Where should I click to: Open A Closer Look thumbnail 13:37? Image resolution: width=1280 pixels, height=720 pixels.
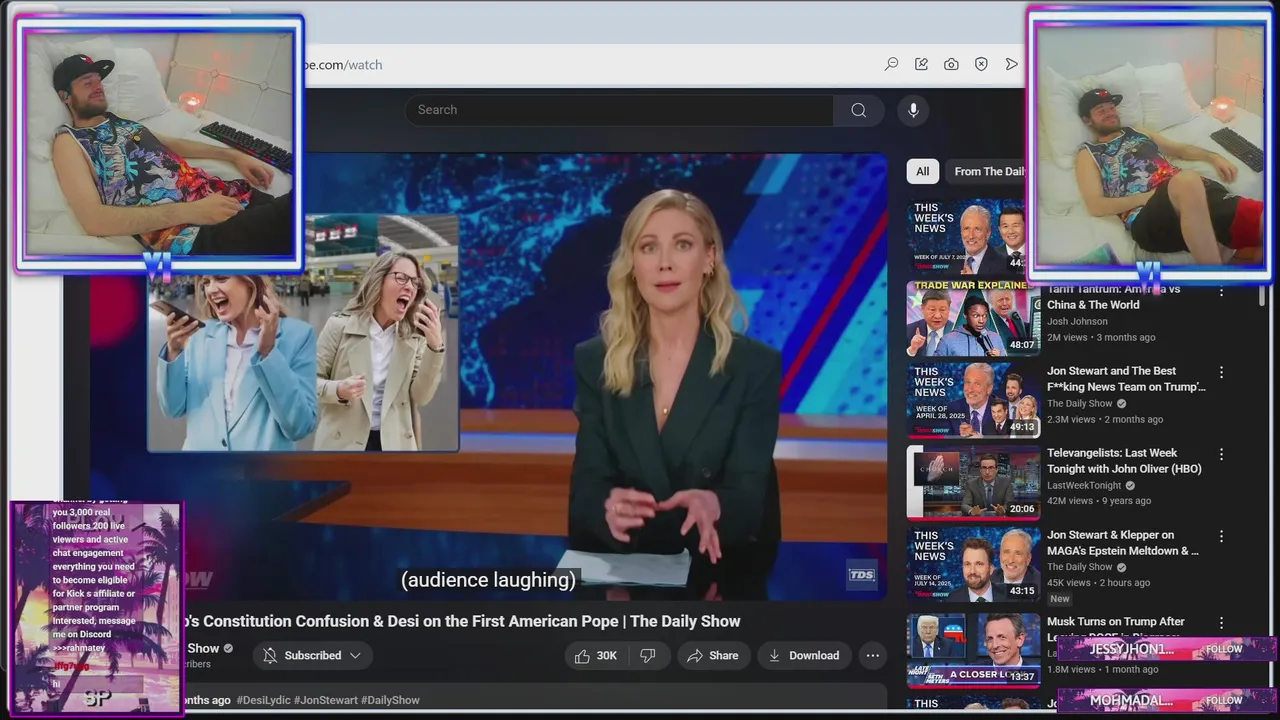973,649
